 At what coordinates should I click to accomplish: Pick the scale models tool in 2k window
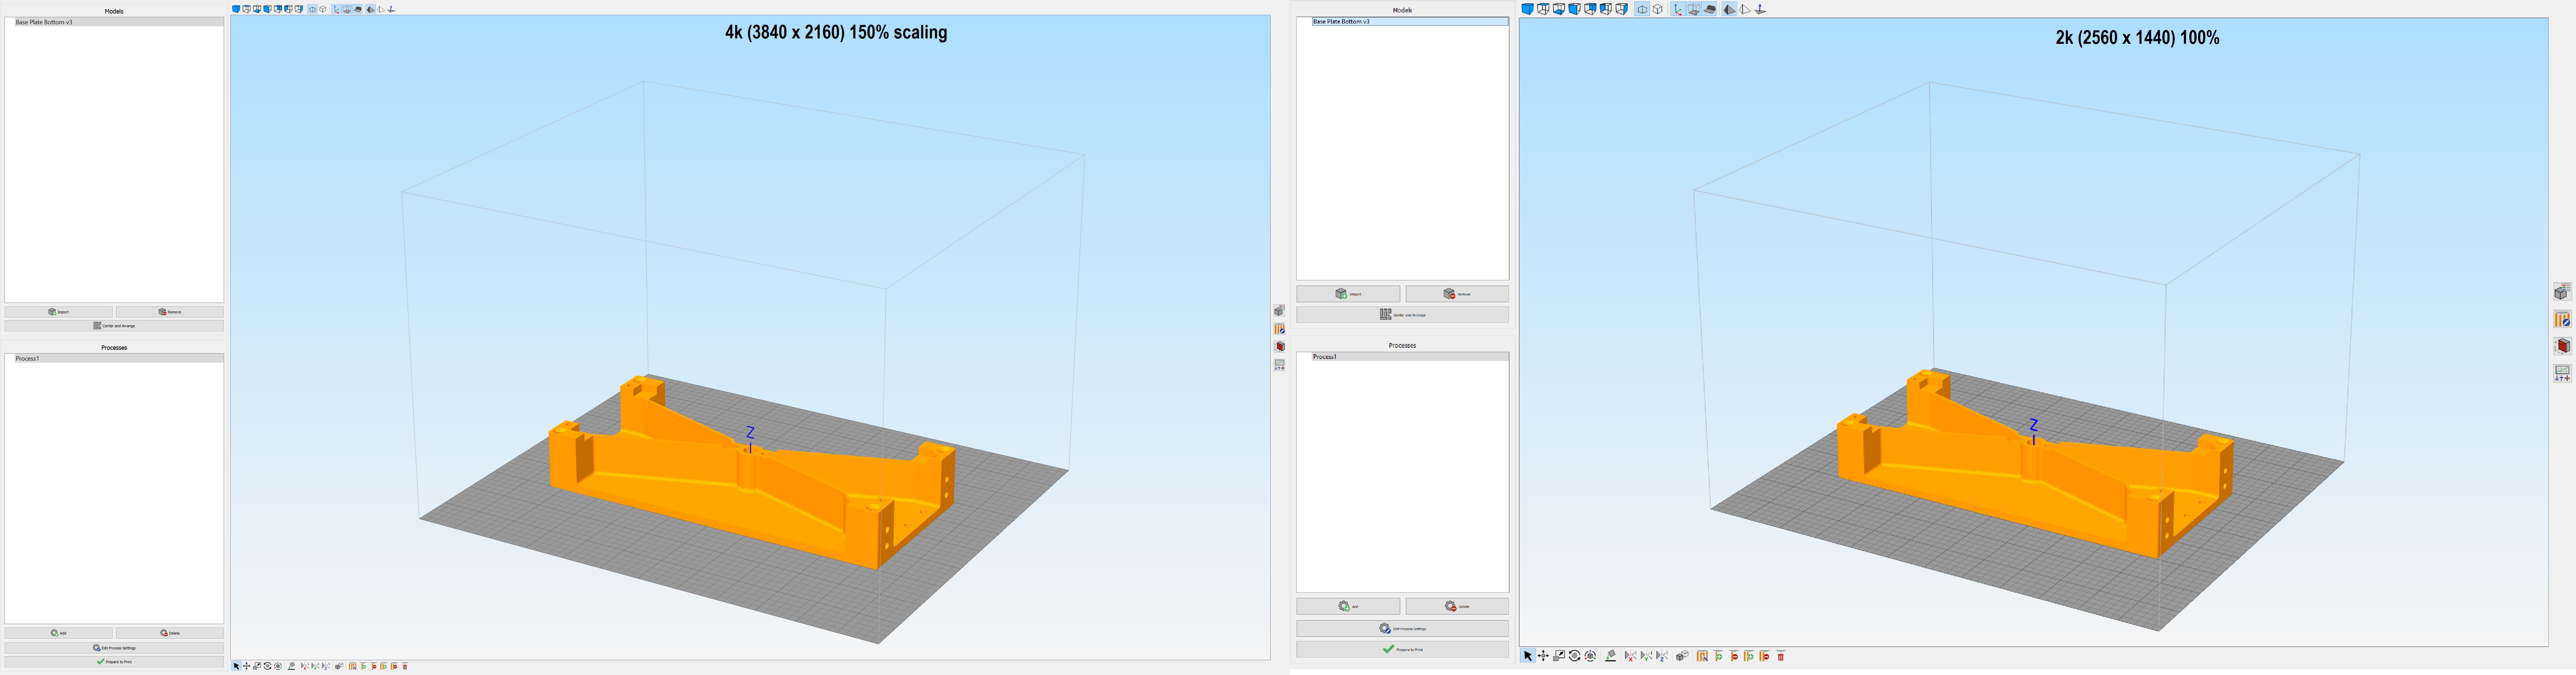click(1559, 656)
